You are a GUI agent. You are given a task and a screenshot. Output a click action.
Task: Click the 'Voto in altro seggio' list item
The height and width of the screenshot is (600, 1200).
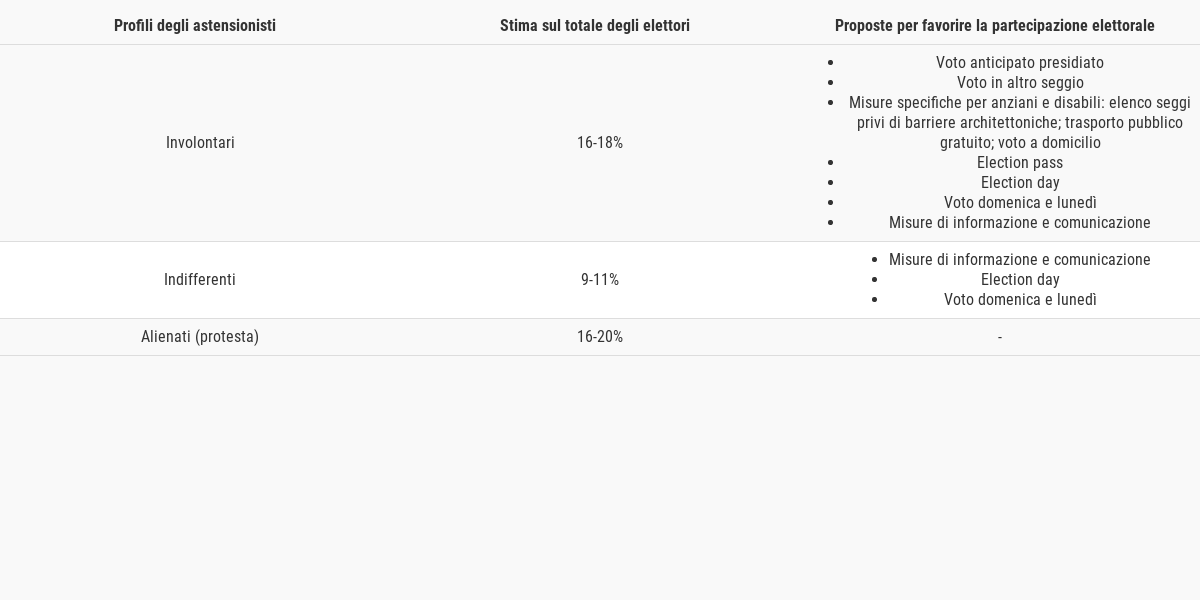pyautogui.click(x=1020, y=83)
